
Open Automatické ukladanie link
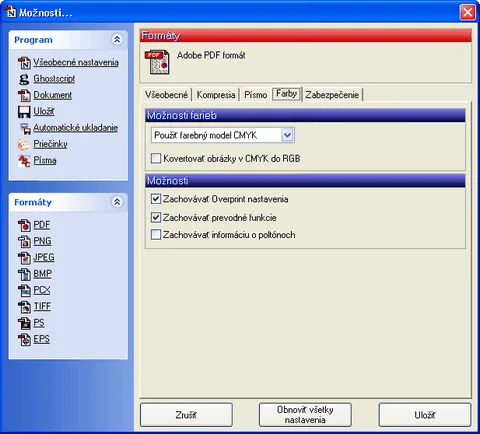click(x=75, y=128)
